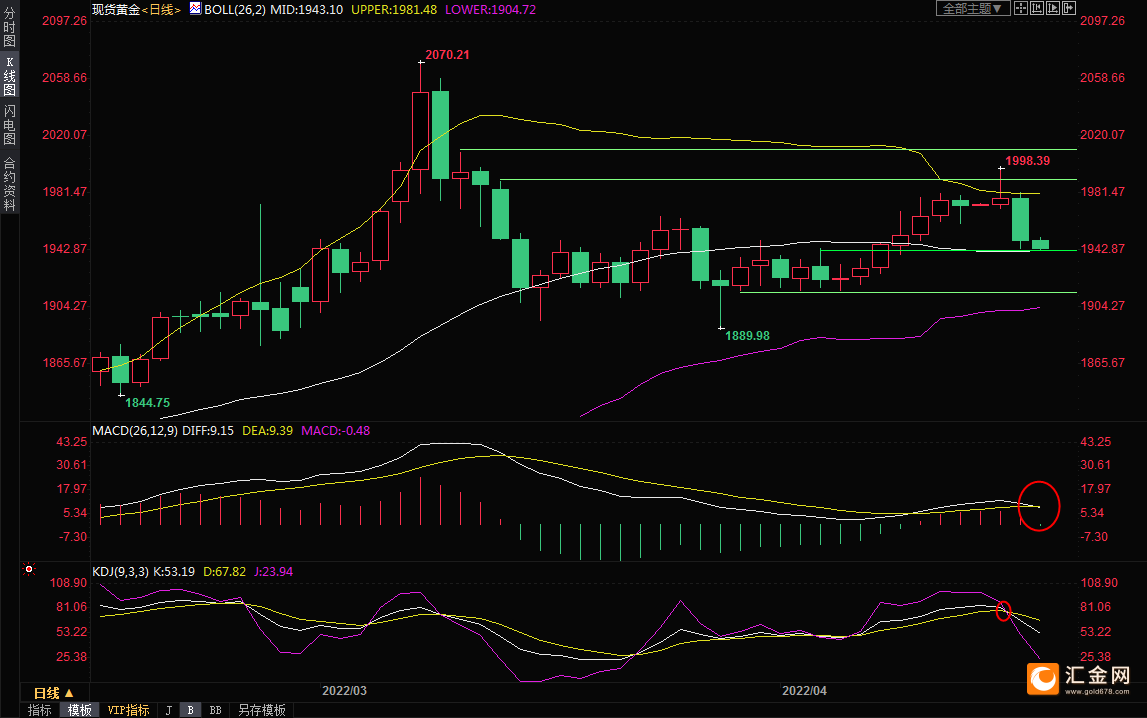Click the export panel arrow icon
This screenshot has height=718, width=1147.
pyautogui.click(x=1069, y=9)
